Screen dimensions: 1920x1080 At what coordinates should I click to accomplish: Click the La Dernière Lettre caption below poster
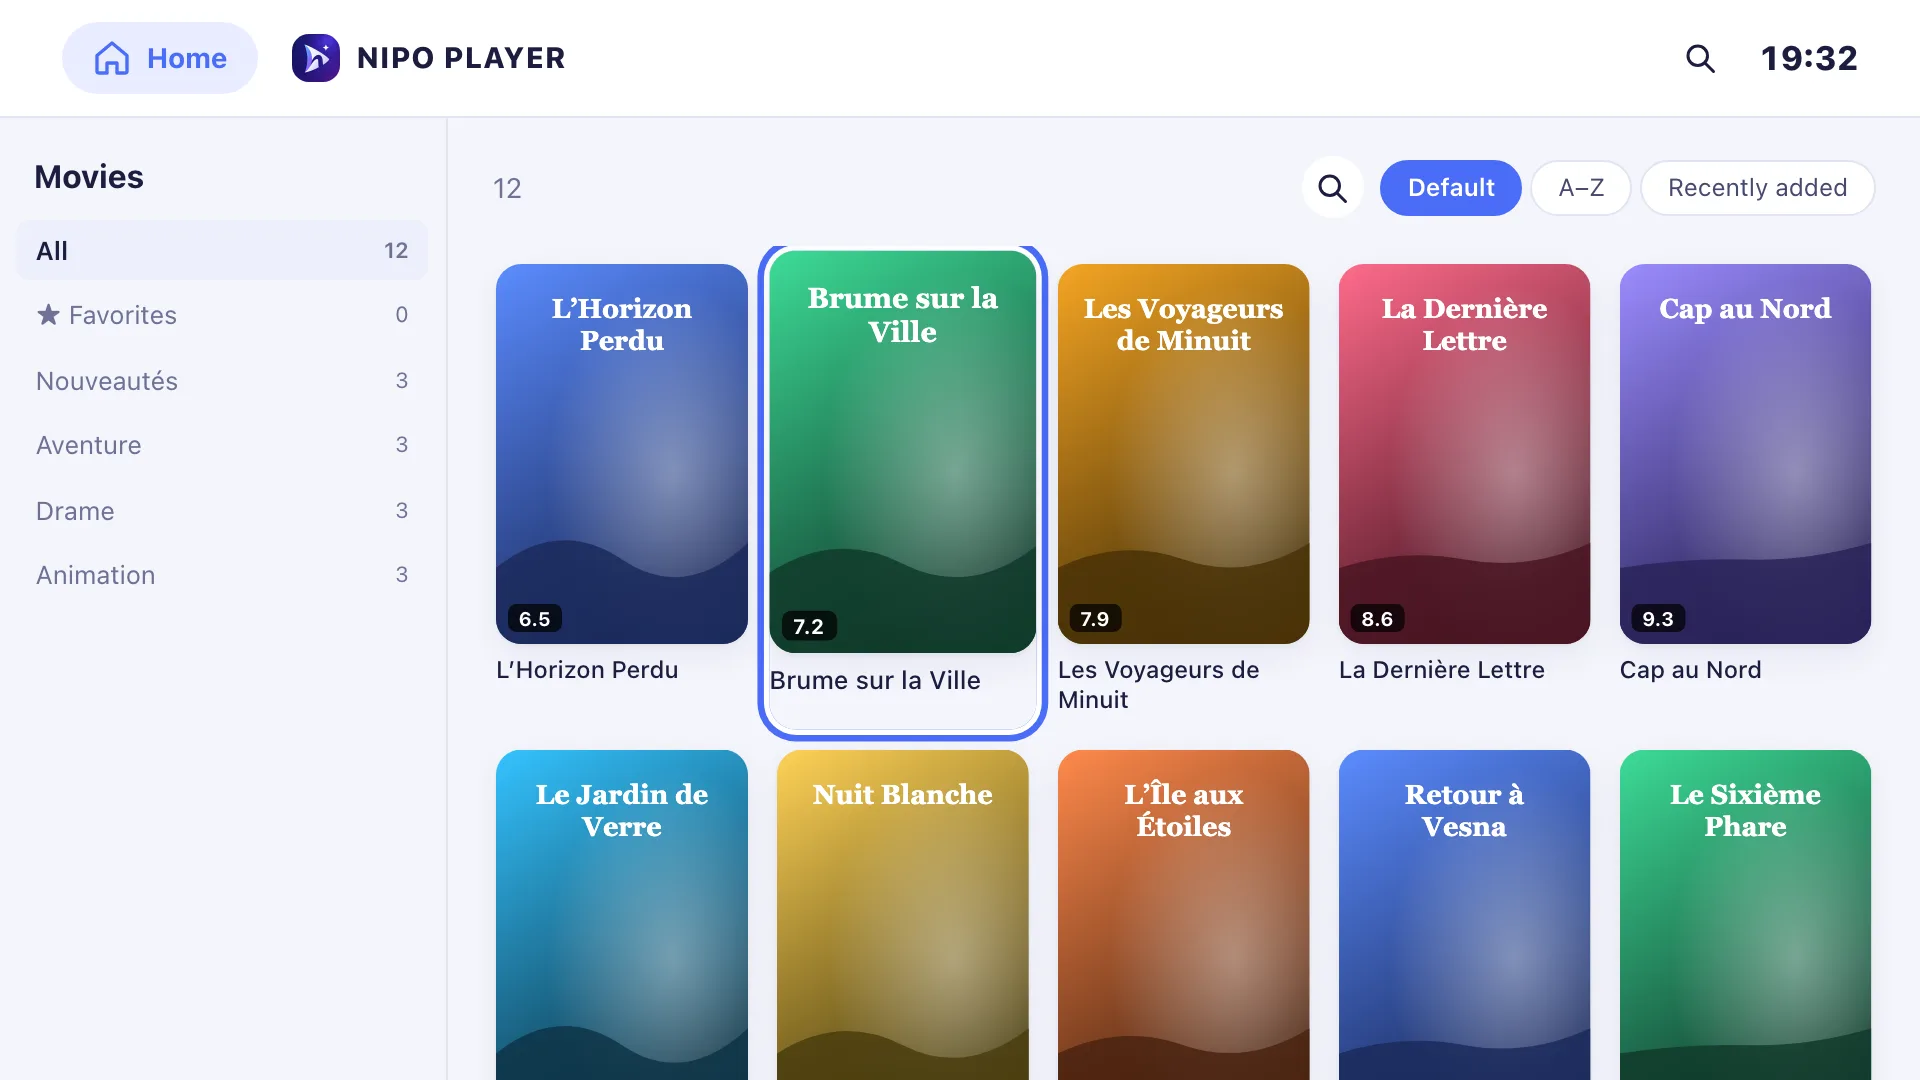pos(1441,670)
